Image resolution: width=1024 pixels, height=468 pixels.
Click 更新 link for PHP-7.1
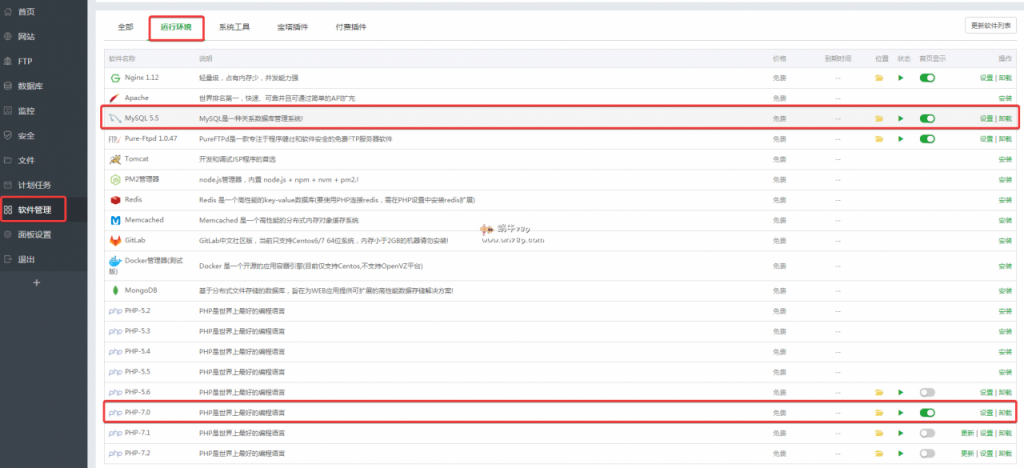click(x=967, y=433)
